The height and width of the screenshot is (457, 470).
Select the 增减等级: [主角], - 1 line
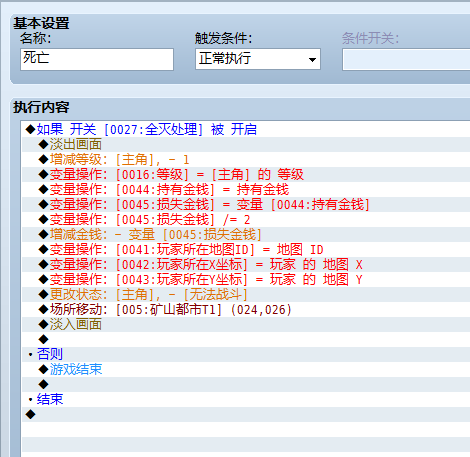coord(246,159)
